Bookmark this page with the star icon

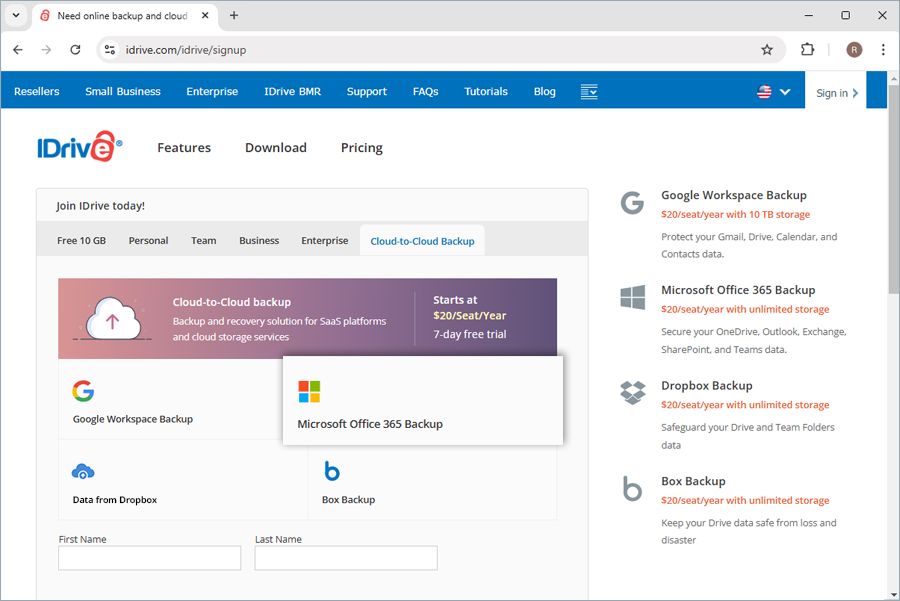[767, 50]
